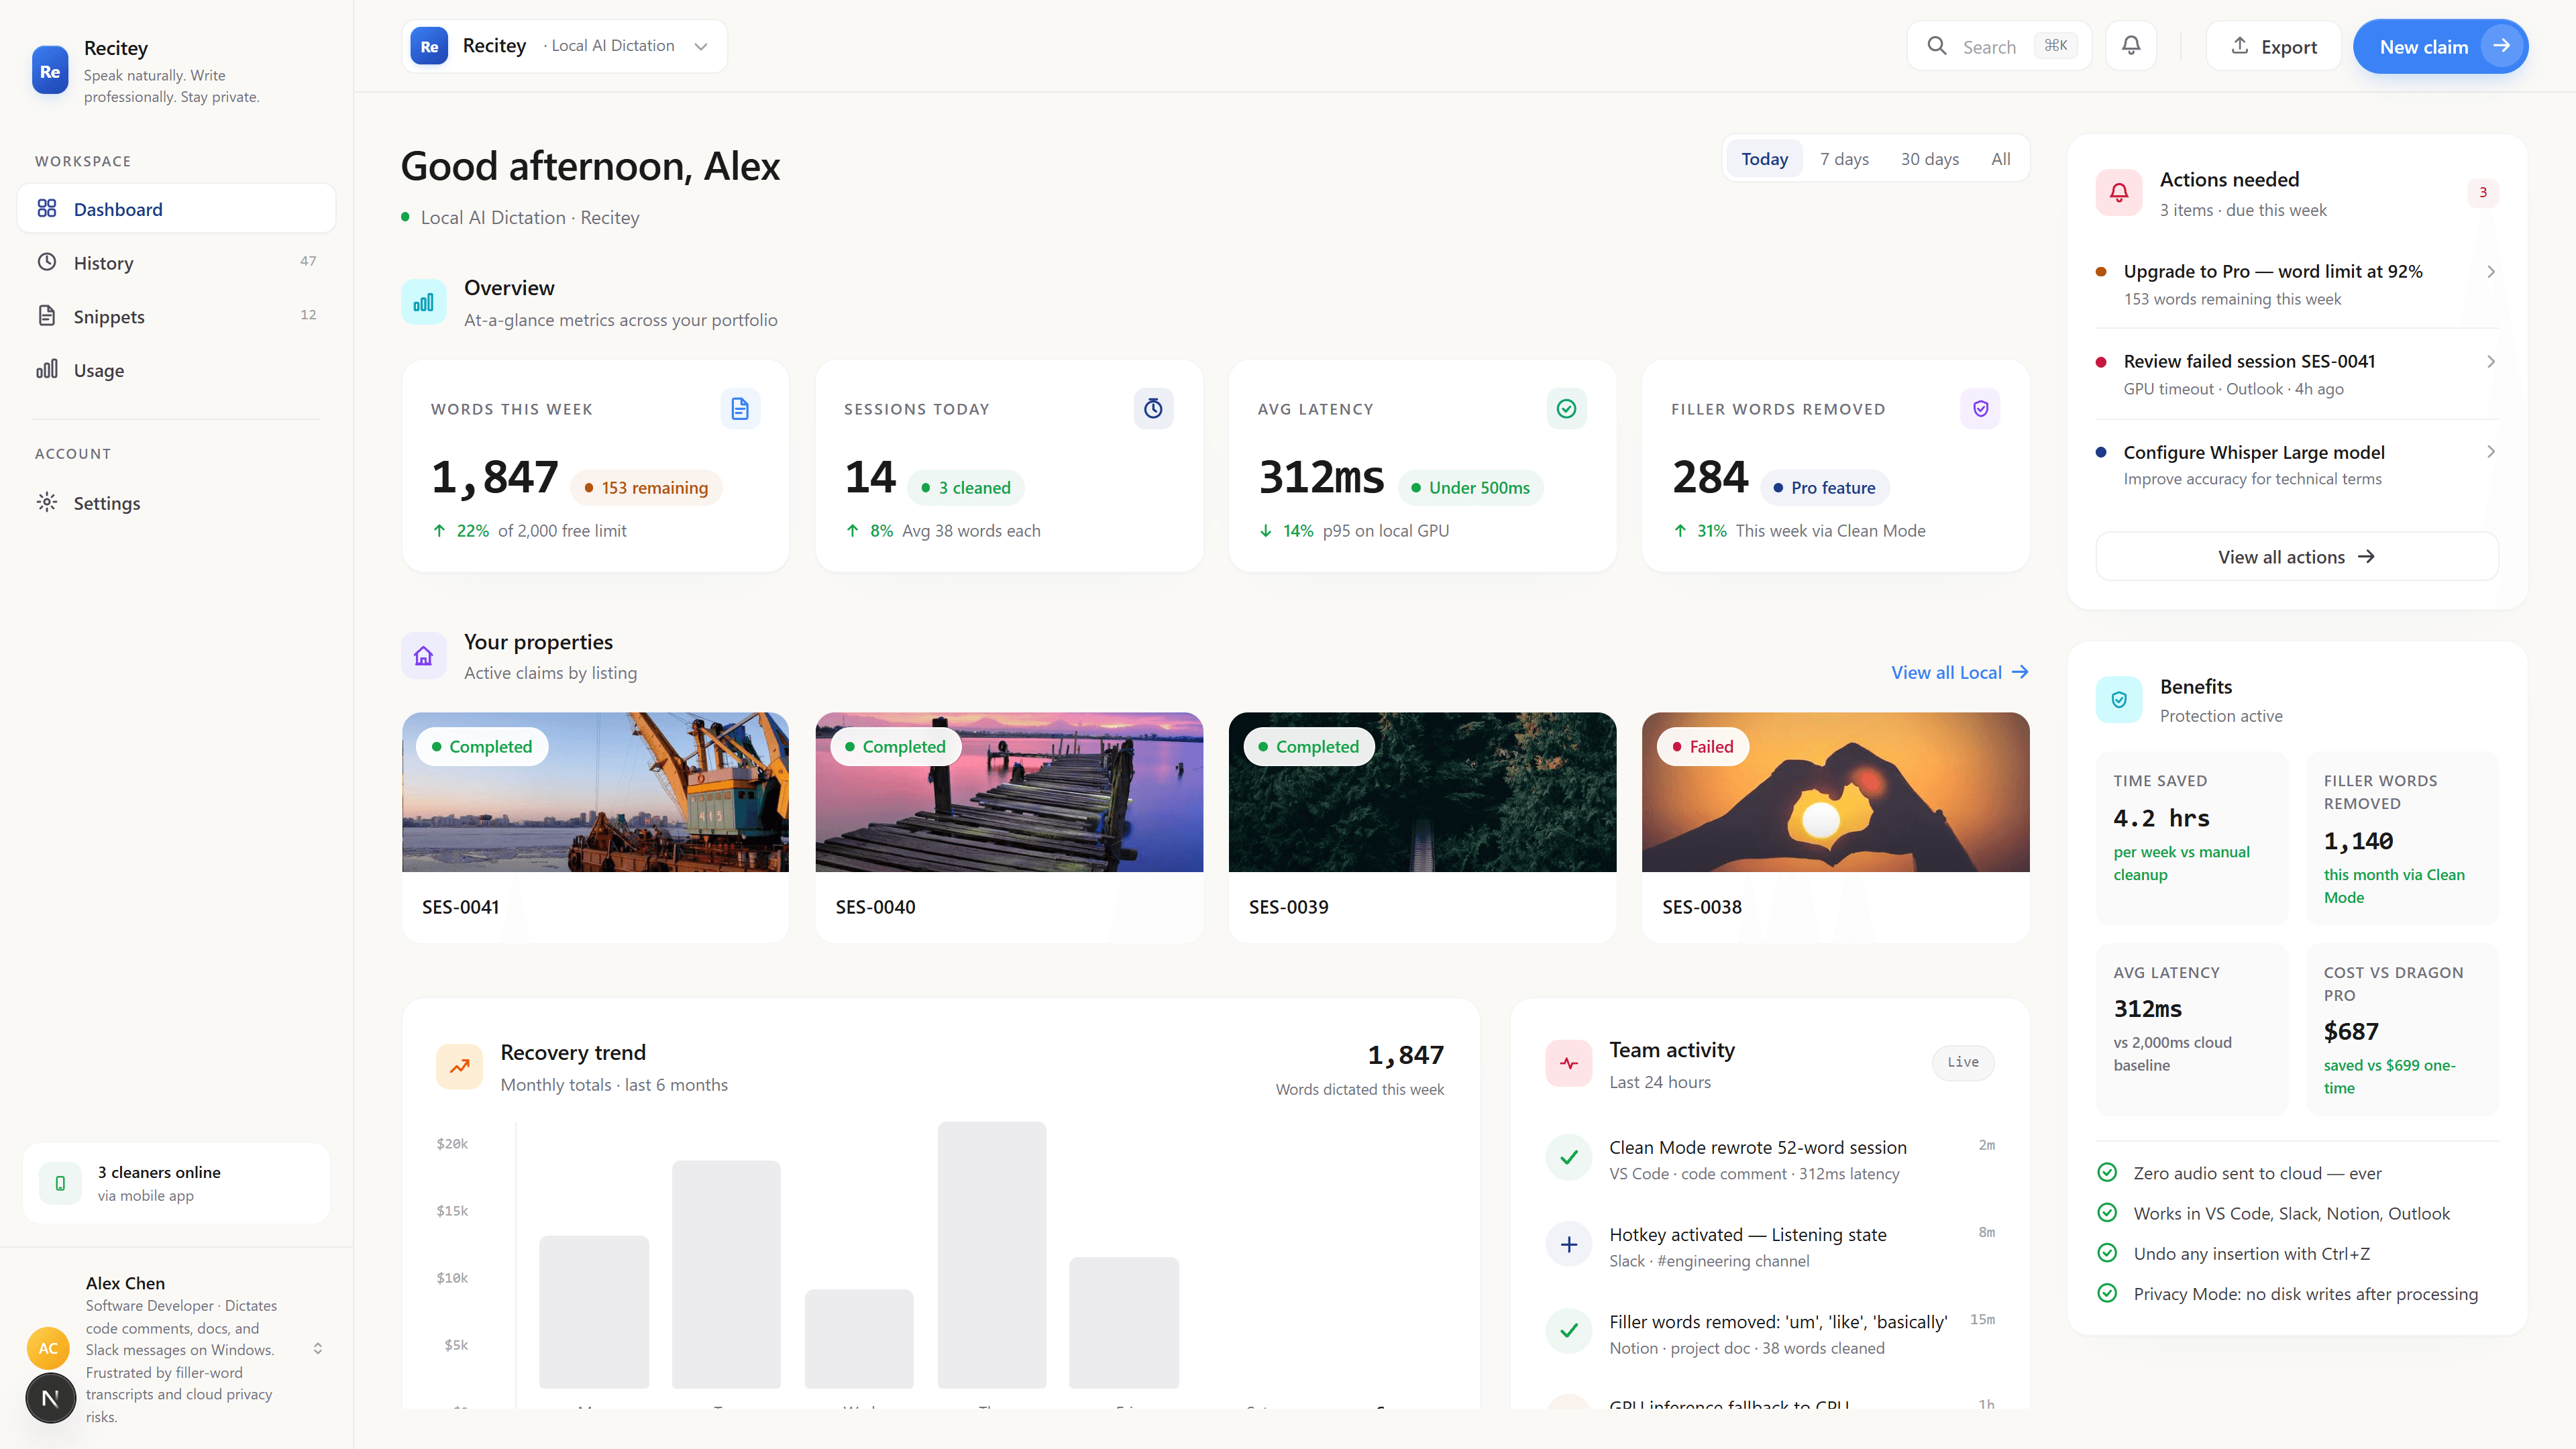Open View all Local link
The height and width of the screenshot is (1449, 2576).
coord(1959,673)
